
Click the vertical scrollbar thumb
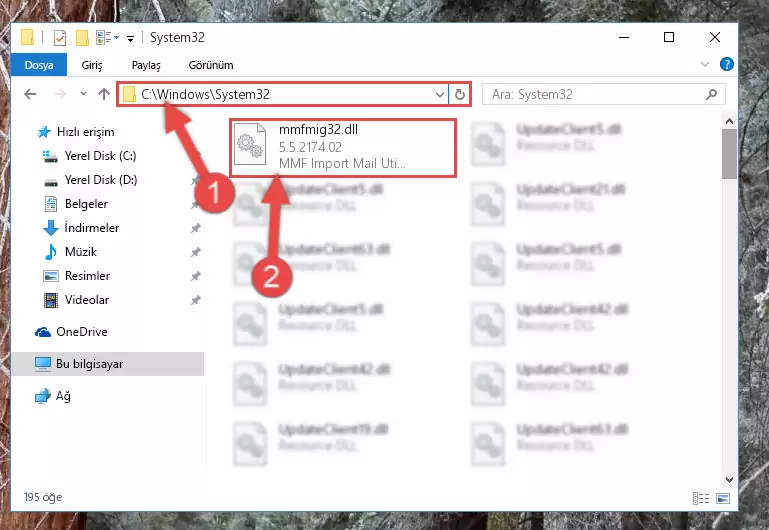pyautogui.click(x=729, y=154)
